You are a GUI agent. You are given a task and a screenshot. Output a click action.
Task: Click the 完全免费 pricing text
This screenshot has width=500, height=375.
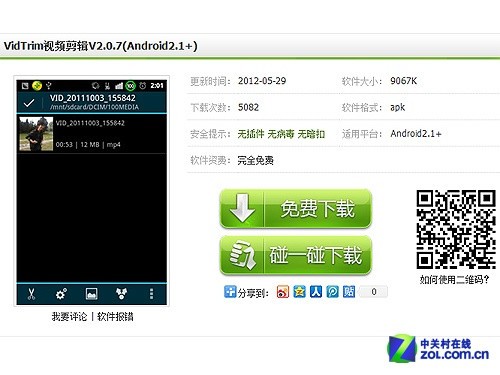[256, 161]
